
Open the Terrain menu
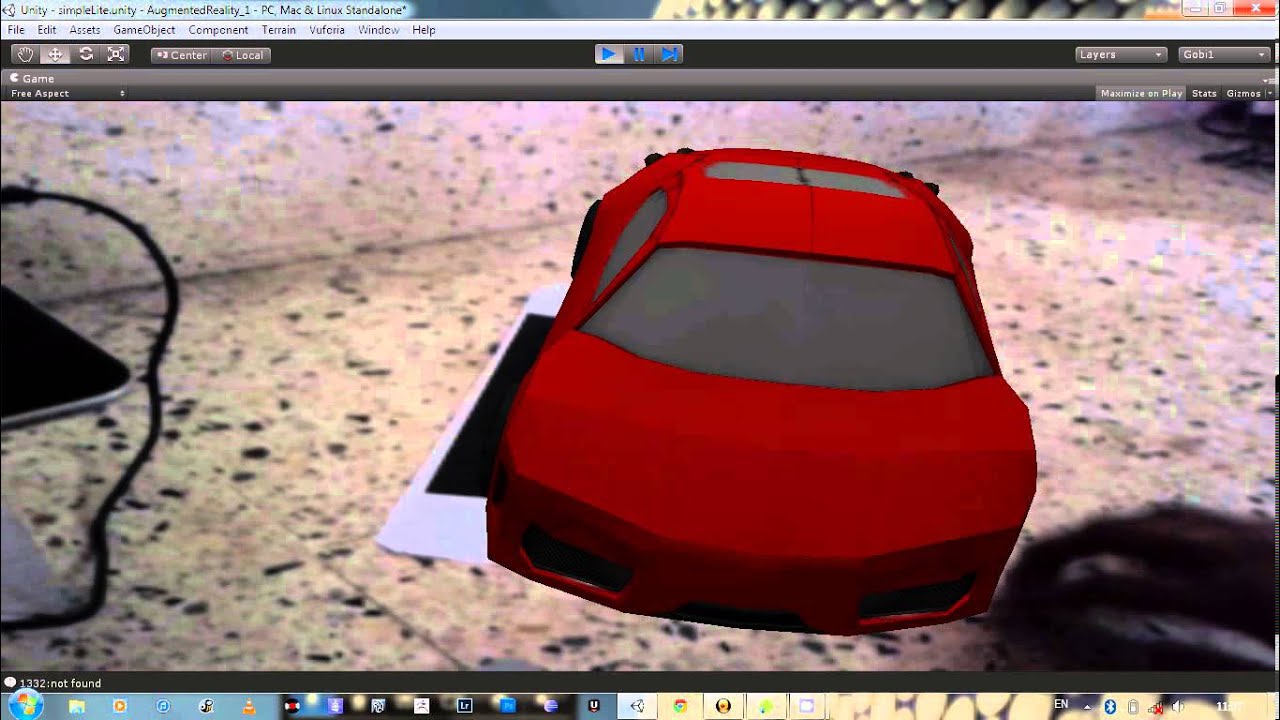(279, 30)
